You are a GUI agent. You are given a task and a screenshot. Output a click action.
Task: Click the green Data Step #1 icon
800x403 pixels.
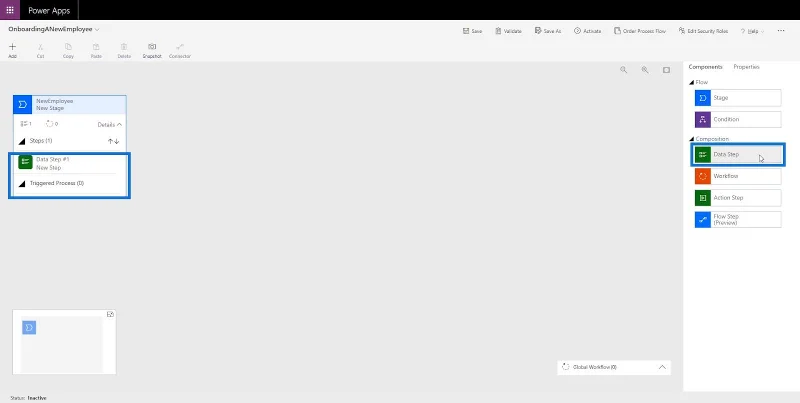coord(26,162)
